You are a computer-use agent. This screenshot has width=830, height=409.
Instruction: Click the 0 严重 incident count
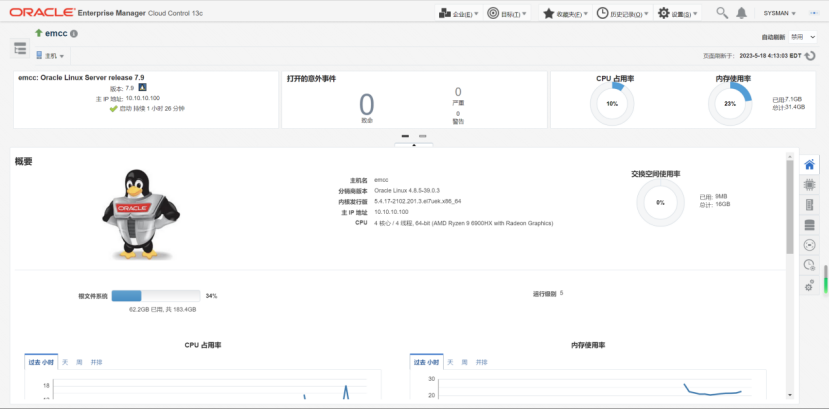458,92
